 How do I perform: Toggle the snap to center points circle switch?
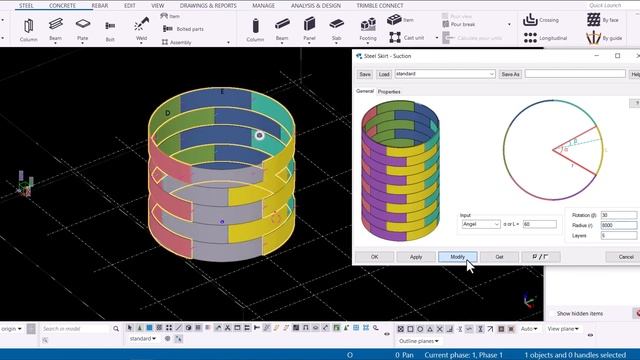coord(420,329)
